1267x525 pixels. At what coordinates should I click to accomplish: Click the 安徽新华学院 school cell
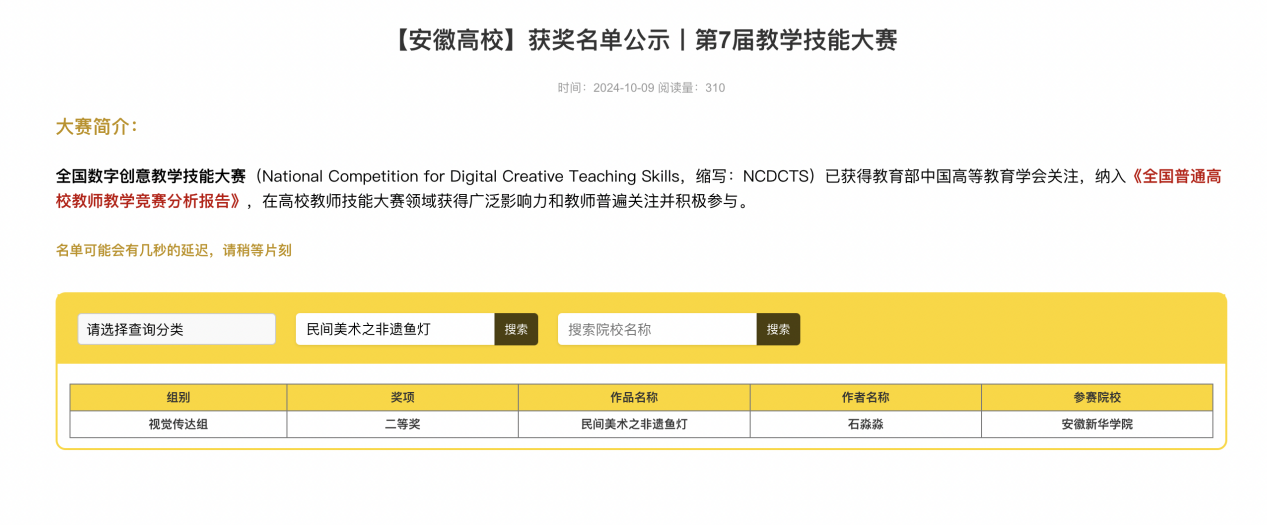(1096, 424)
